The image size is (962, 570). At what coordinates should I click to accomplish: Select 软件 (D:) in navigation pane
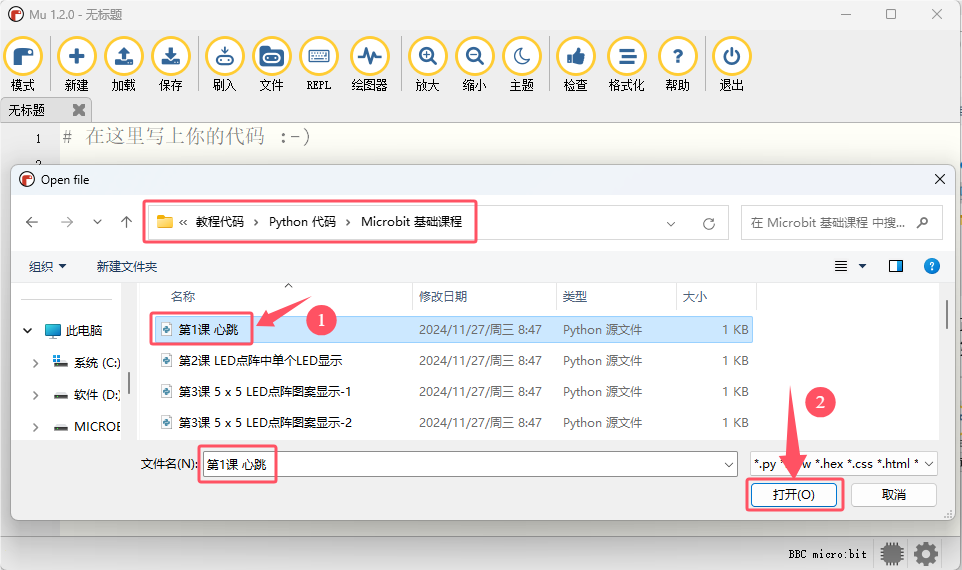[87, 395]
